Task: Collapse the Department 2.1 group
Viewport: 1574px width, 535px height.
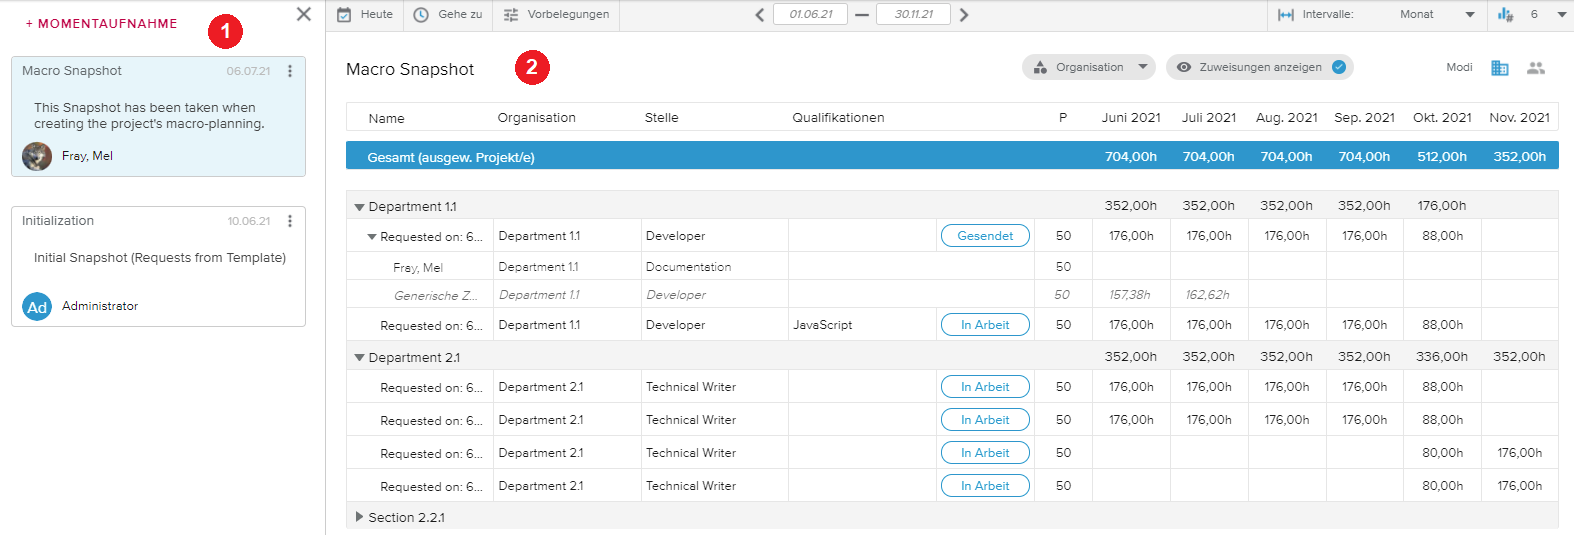Action: (360, 358)
